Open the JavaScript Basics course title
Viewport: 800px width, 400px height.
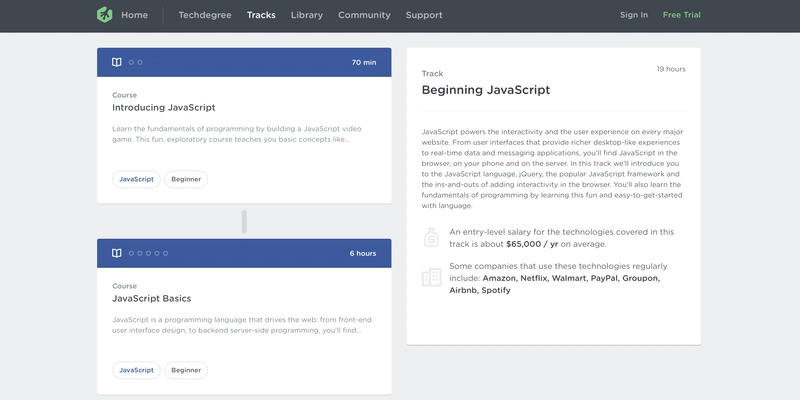tap(152, 298)
